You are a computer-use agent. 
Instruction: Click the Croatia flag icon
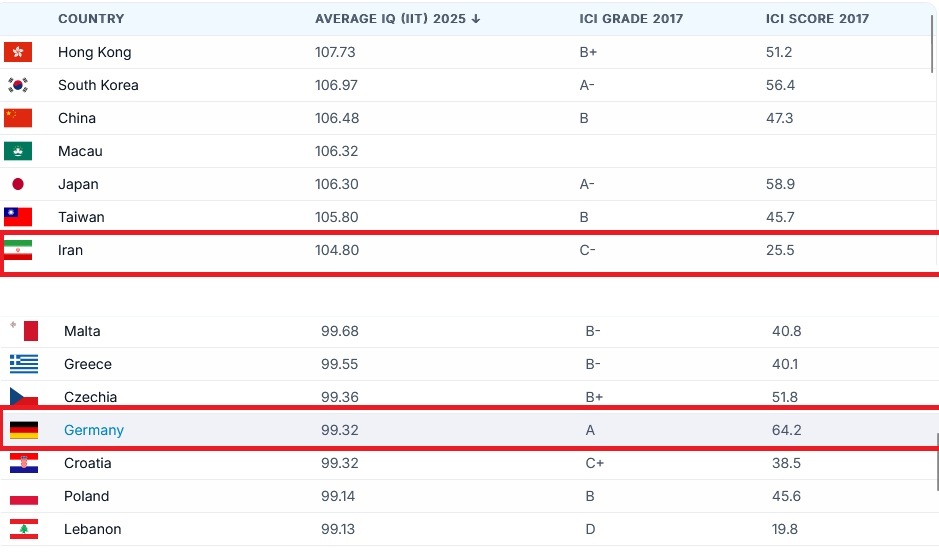click(24, 463)
